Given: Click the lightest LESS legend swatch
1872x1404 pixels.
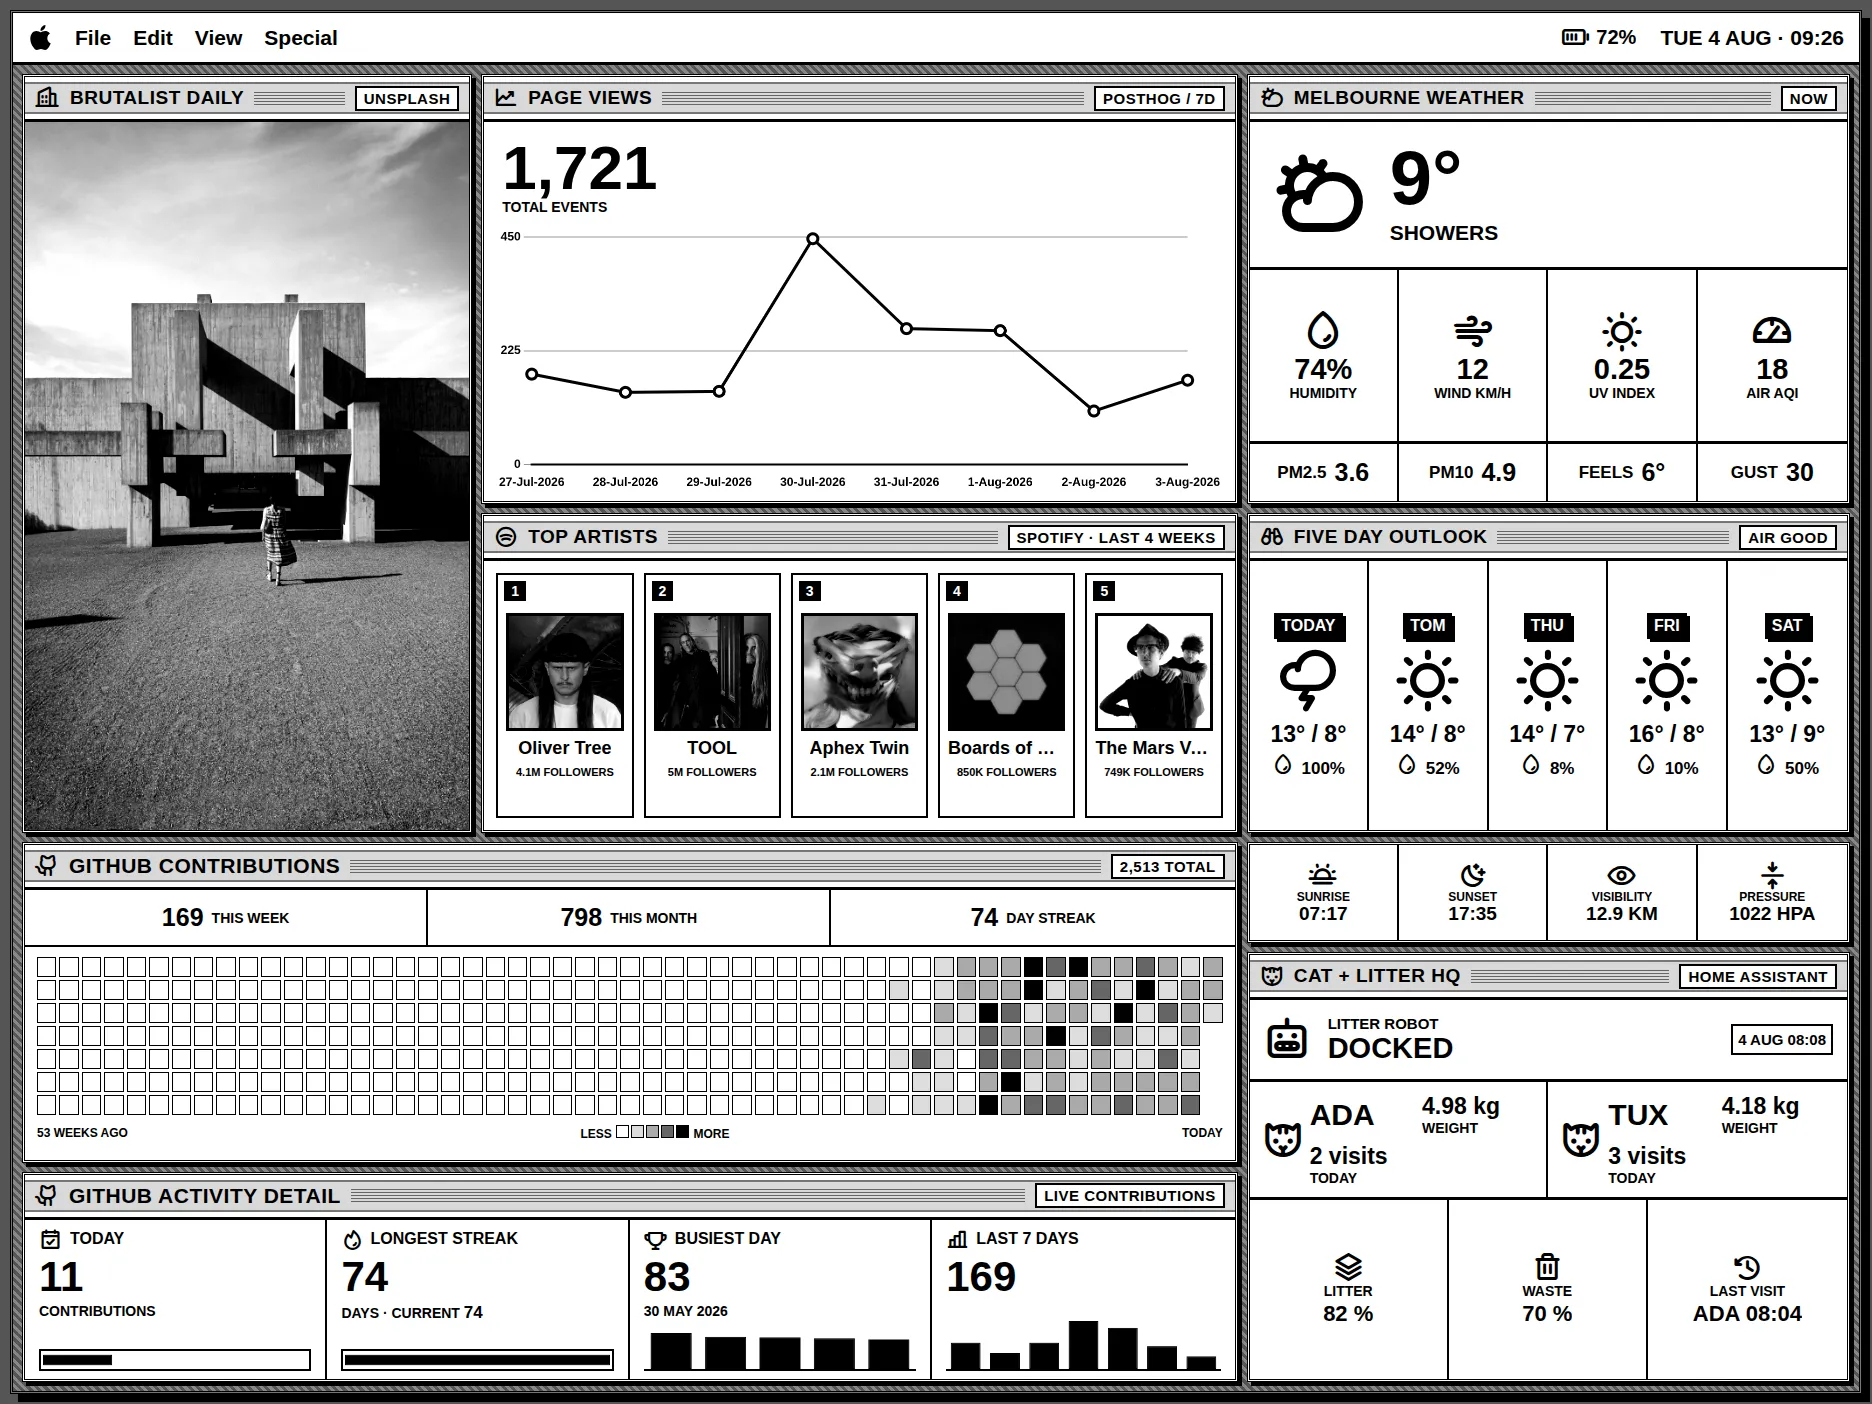Looking at the screenshot, I should (x=622, y=1132).
